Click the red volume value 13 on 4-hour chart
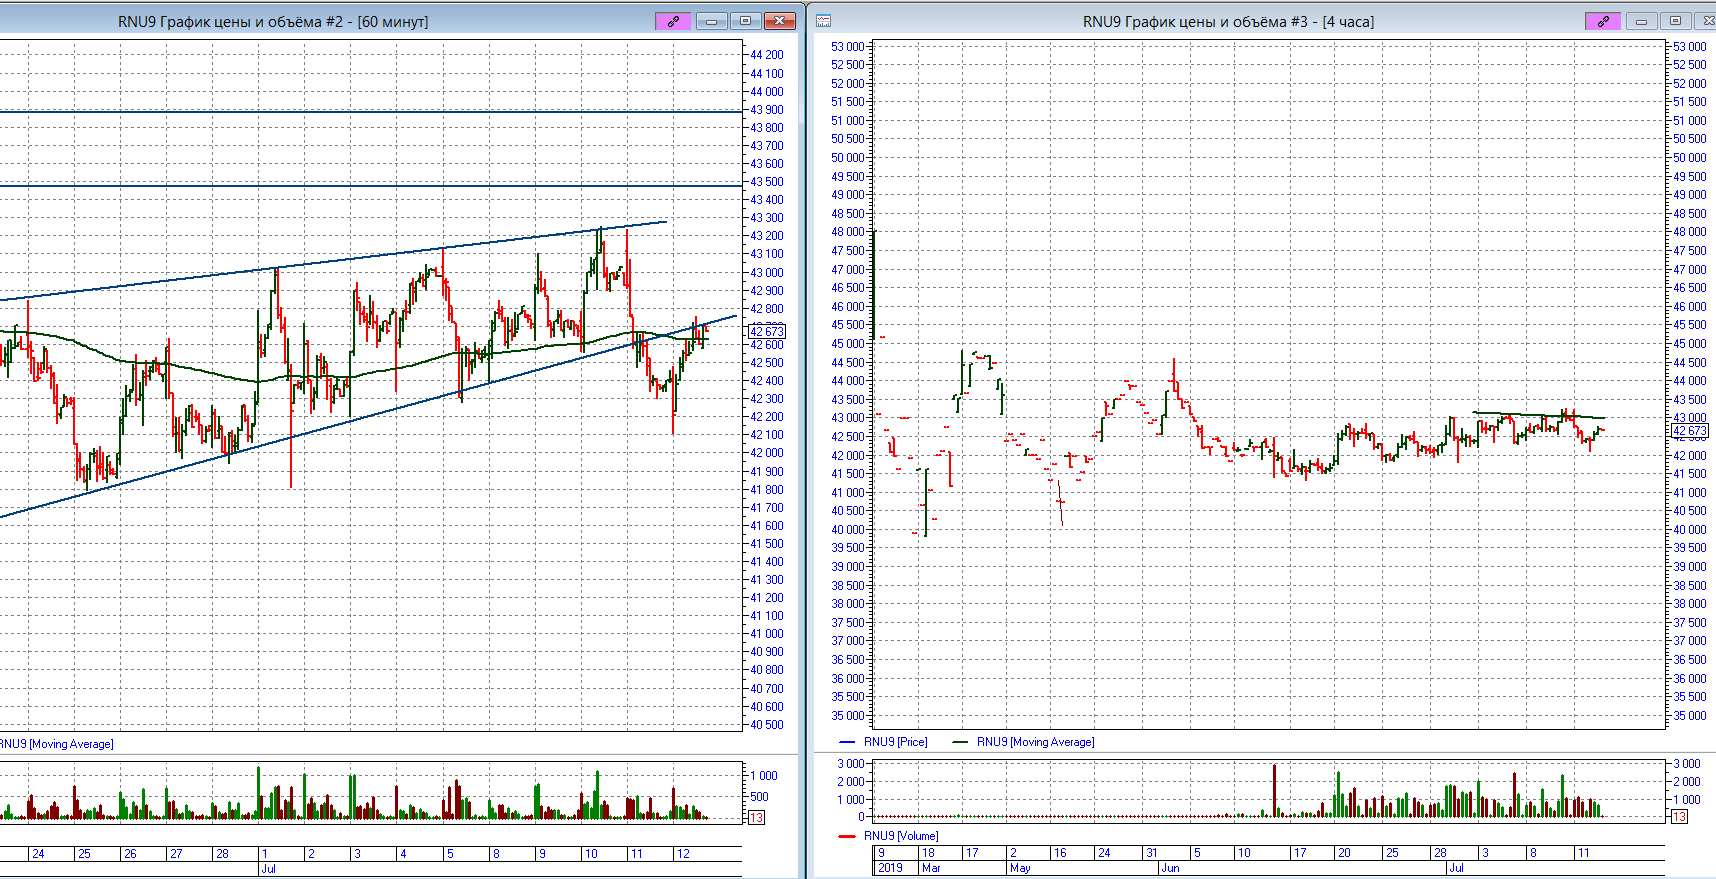The height and width of the screenshot is (879, 1716). click(x=1679, y=817)
